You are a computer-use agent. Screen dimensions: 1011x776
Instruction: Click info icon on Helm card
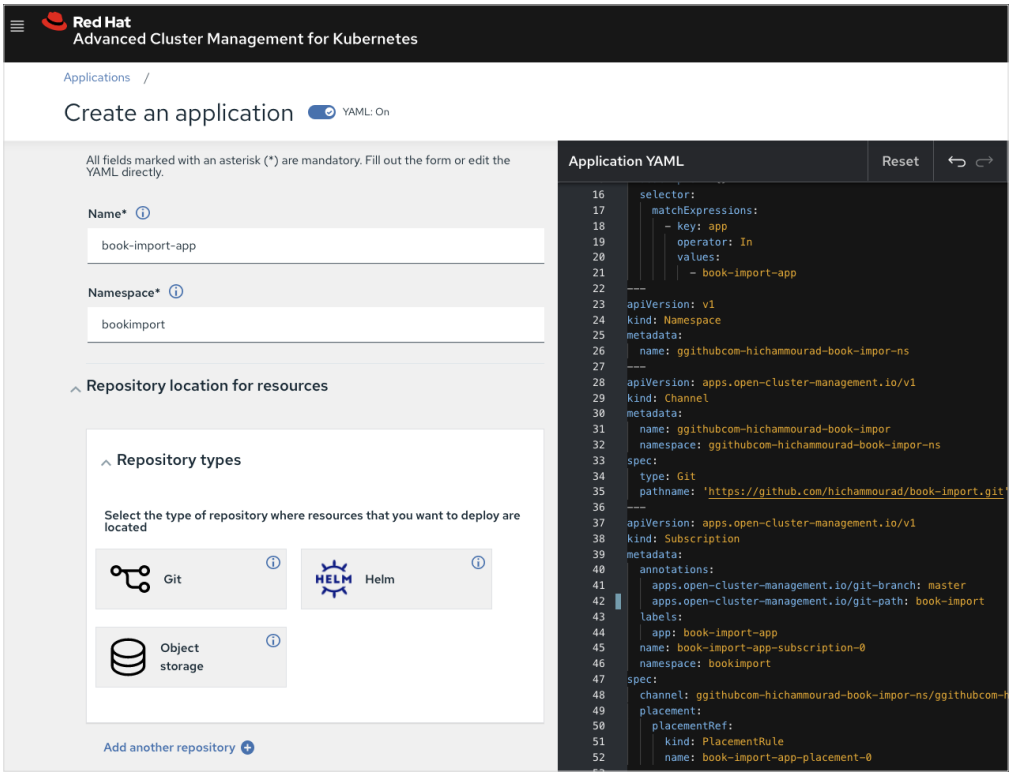[478, 563]
